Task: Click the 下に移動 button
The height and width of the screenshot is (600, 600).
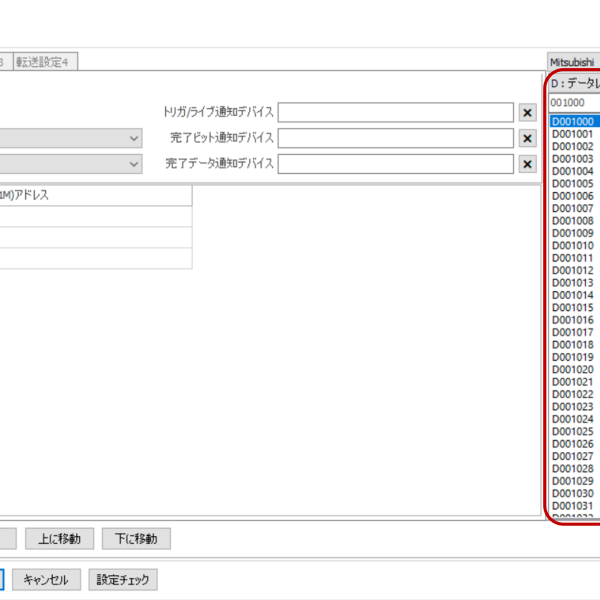Action: [x=136, y=539]
